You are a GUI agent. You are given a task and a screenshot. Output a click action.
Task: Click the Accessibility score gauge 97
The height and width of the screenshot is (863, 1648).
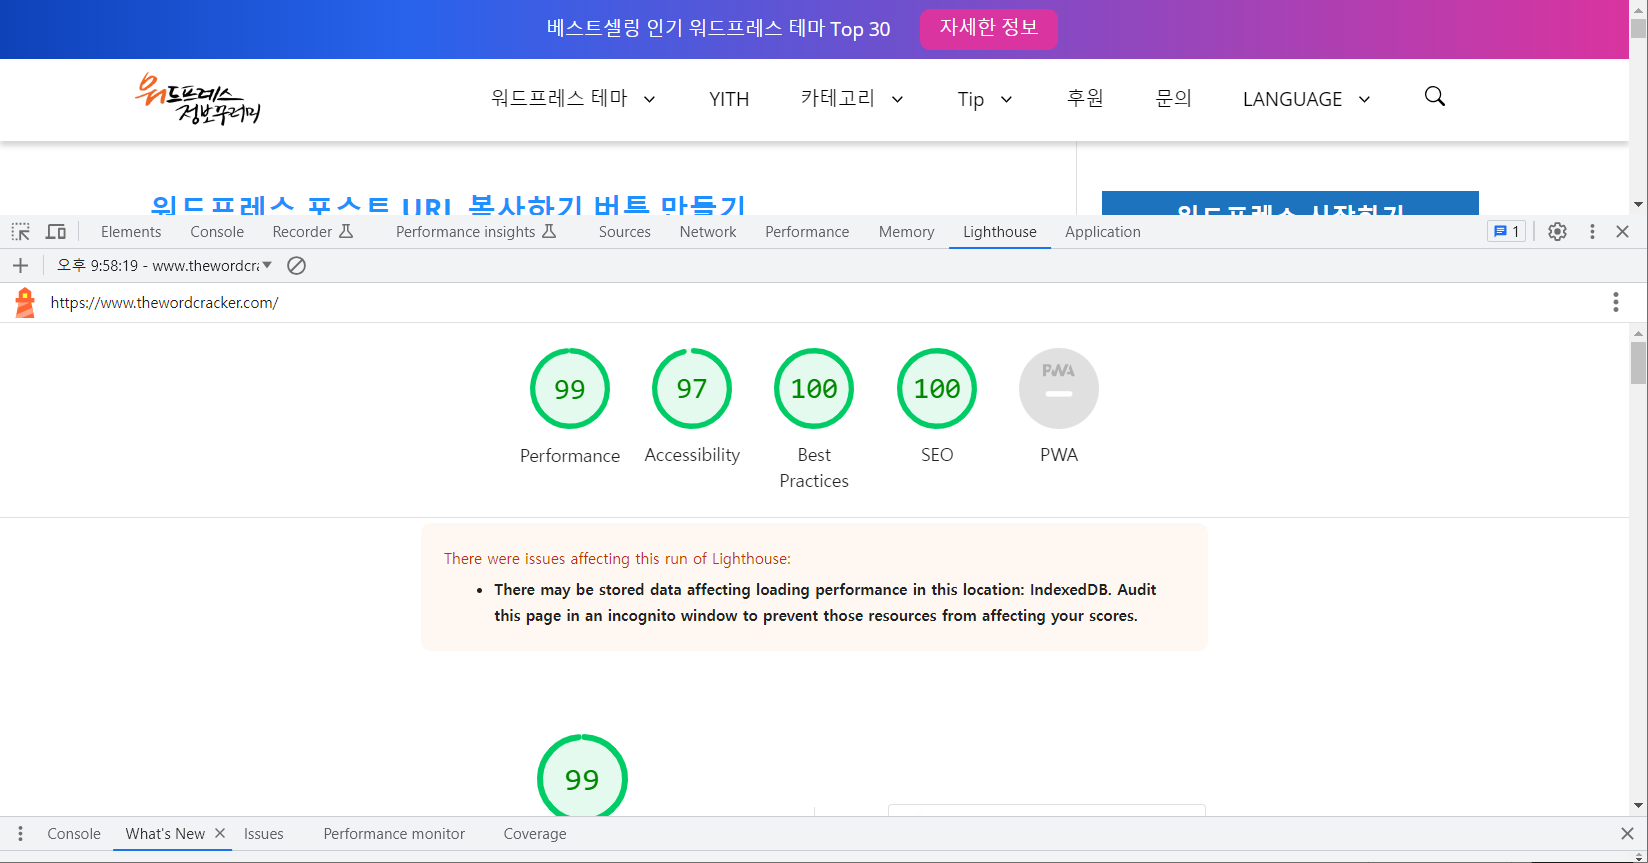pos(692,388)
